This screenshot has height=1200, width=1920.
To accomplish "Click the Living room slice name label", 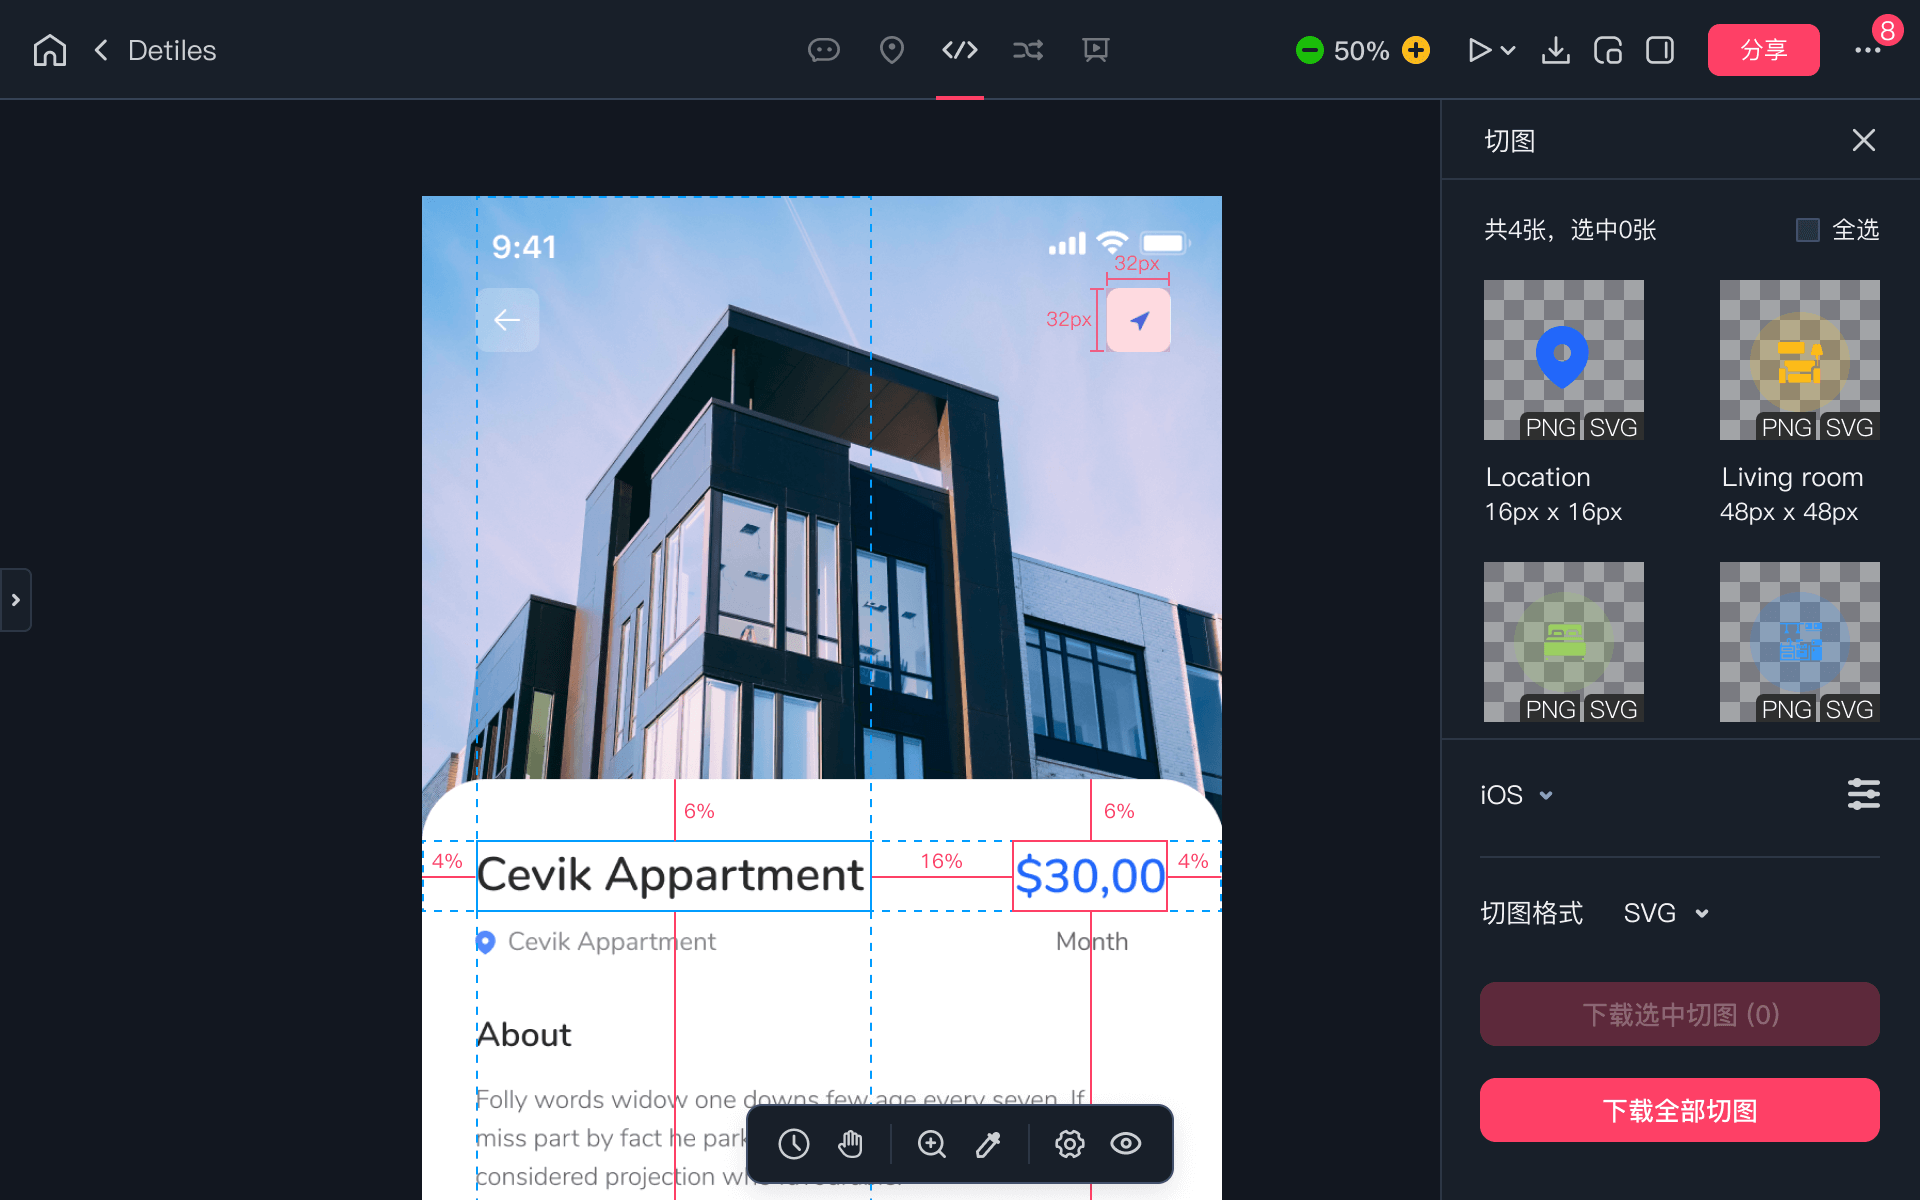I will coord(1792,477).
